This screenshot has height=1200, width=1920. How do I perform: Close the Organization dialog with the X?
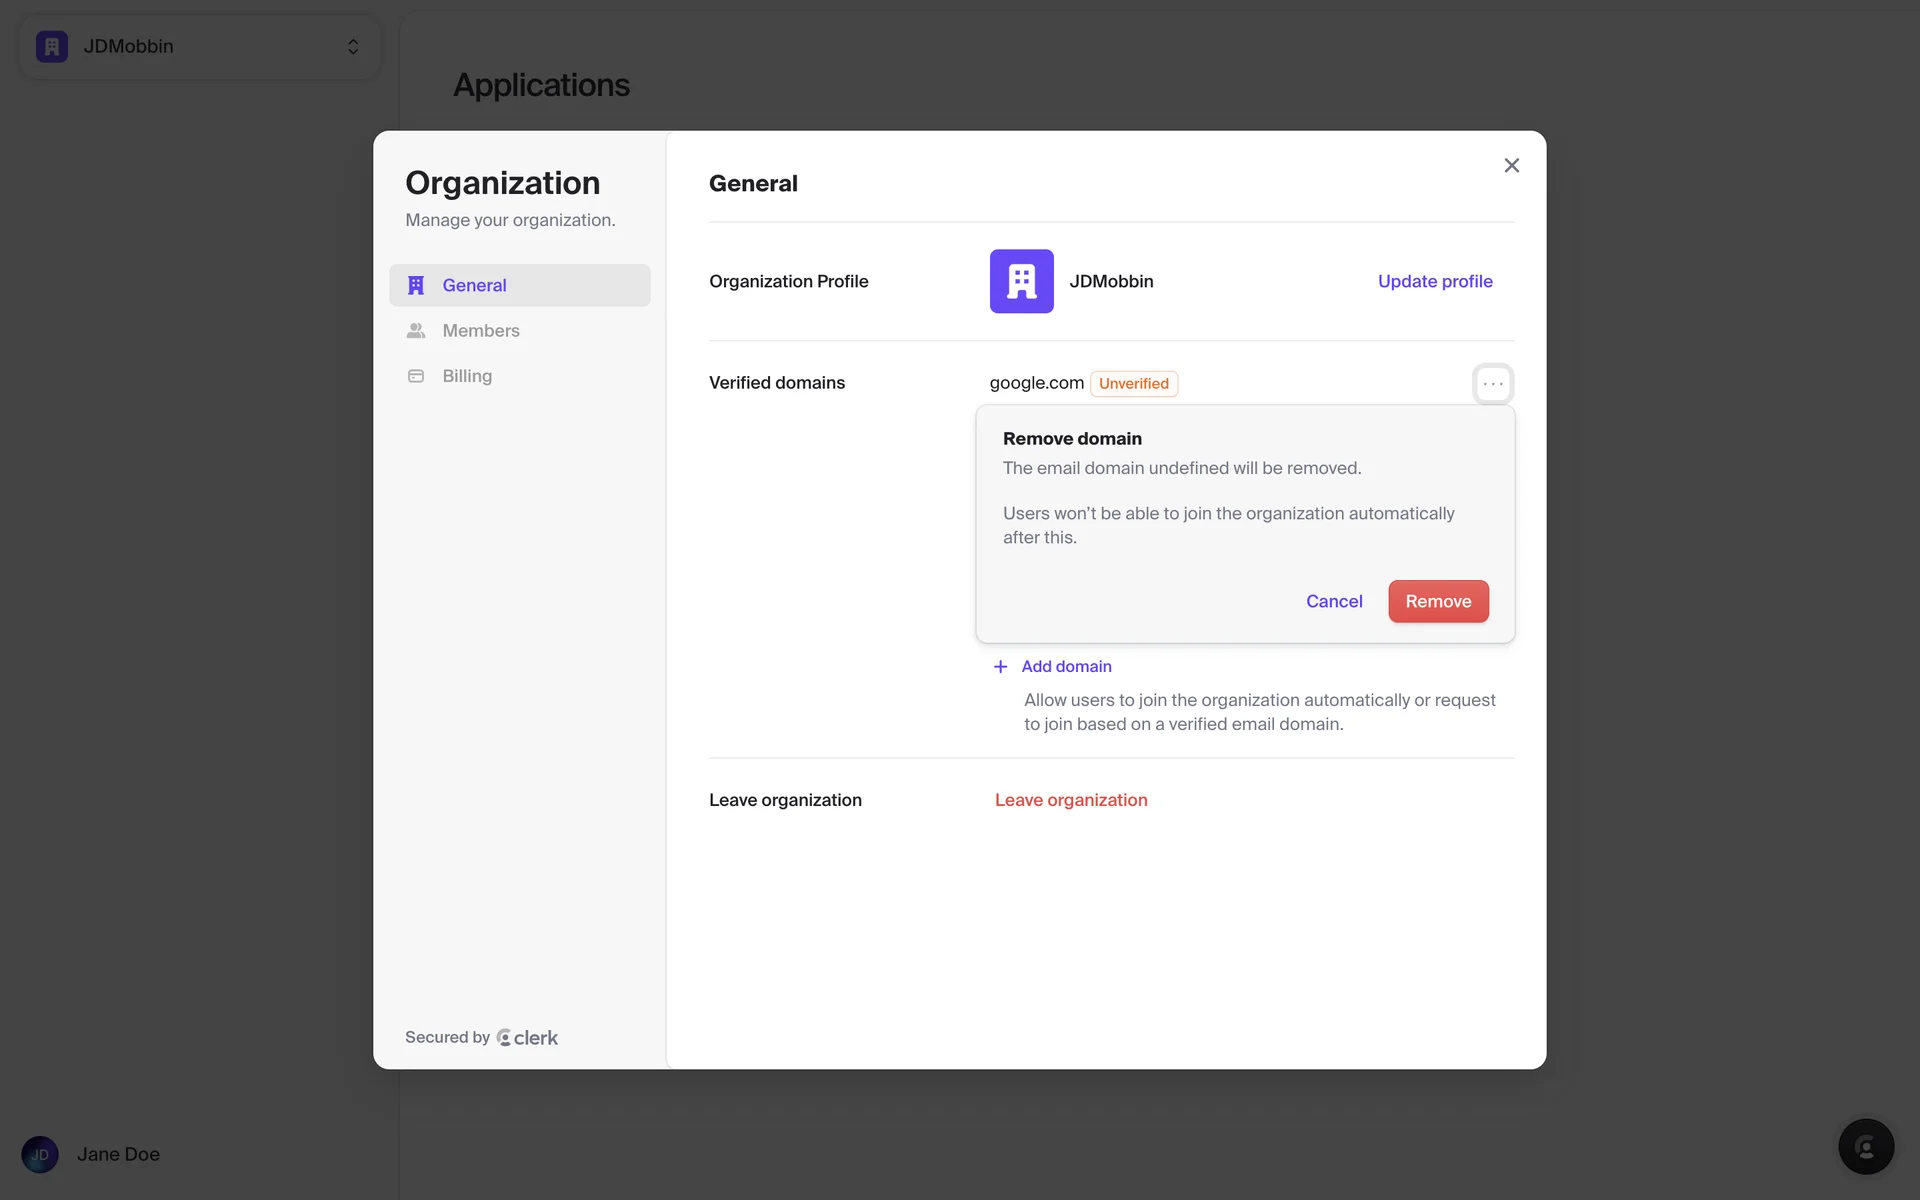click(x=1511, y=166)
